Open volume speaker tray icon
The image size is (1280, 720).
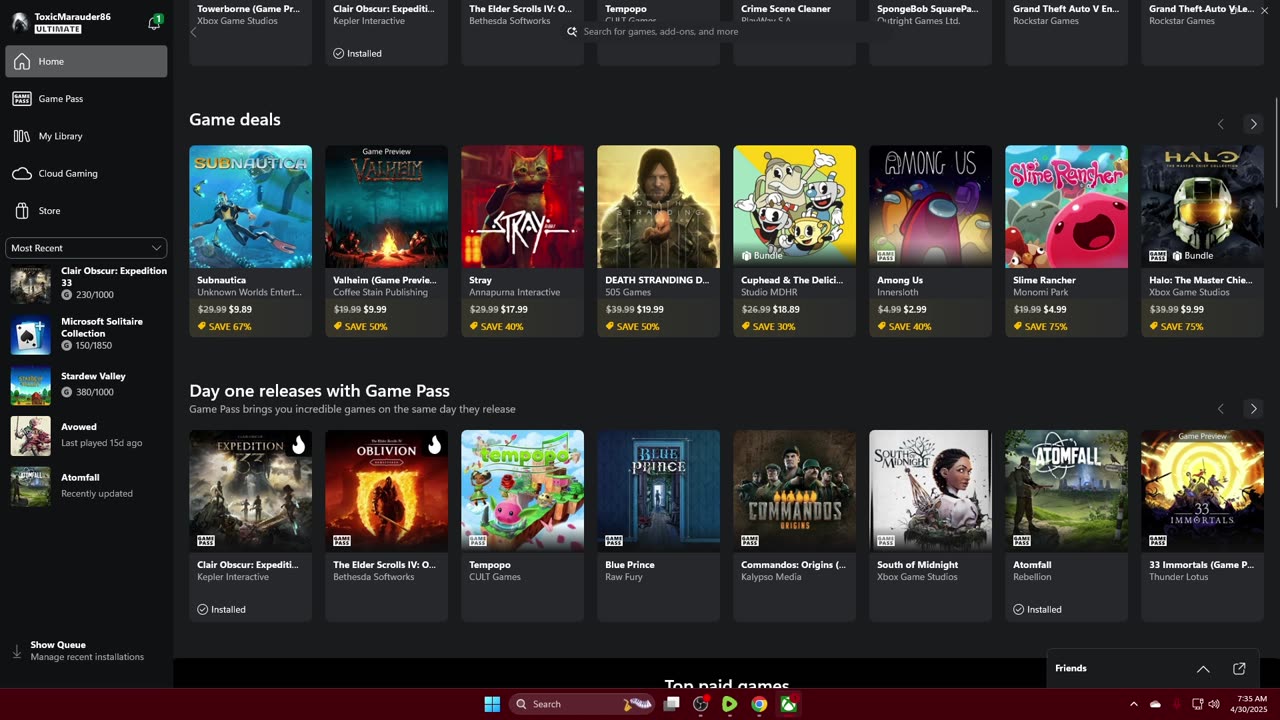[1214, 704]
